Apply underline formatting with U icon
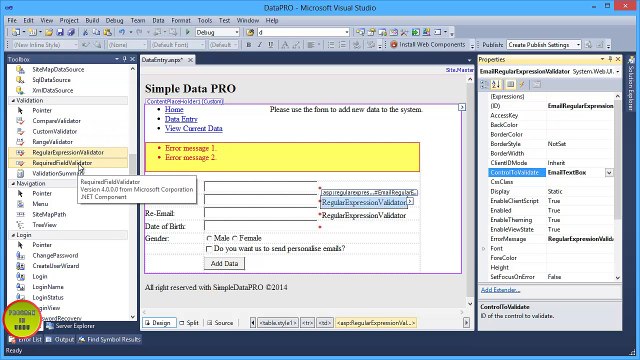Image resolution: width=640 pixels, height=360 pixels. tap(271, 45)
